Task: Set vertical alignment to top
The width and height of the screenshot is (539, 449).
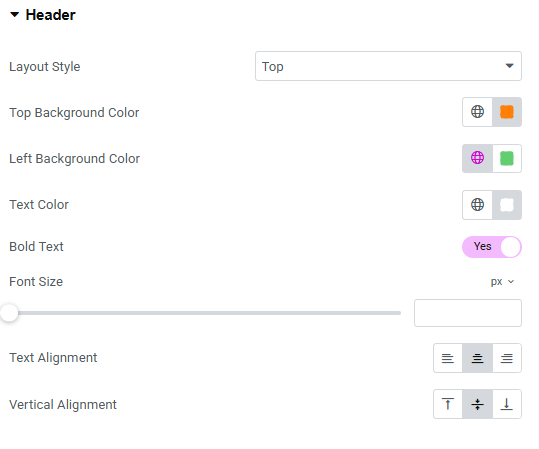Action: tap(448, 404)
